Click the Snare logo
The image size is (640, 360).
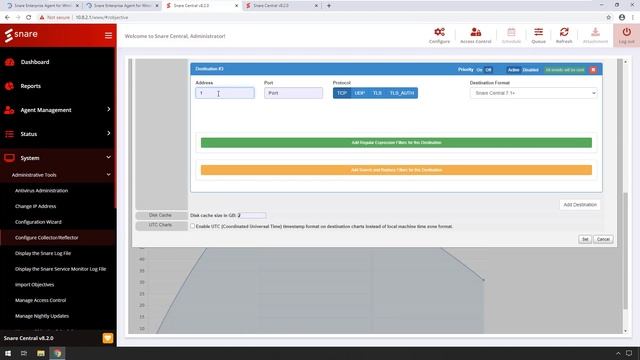click(x=21, y=35)
